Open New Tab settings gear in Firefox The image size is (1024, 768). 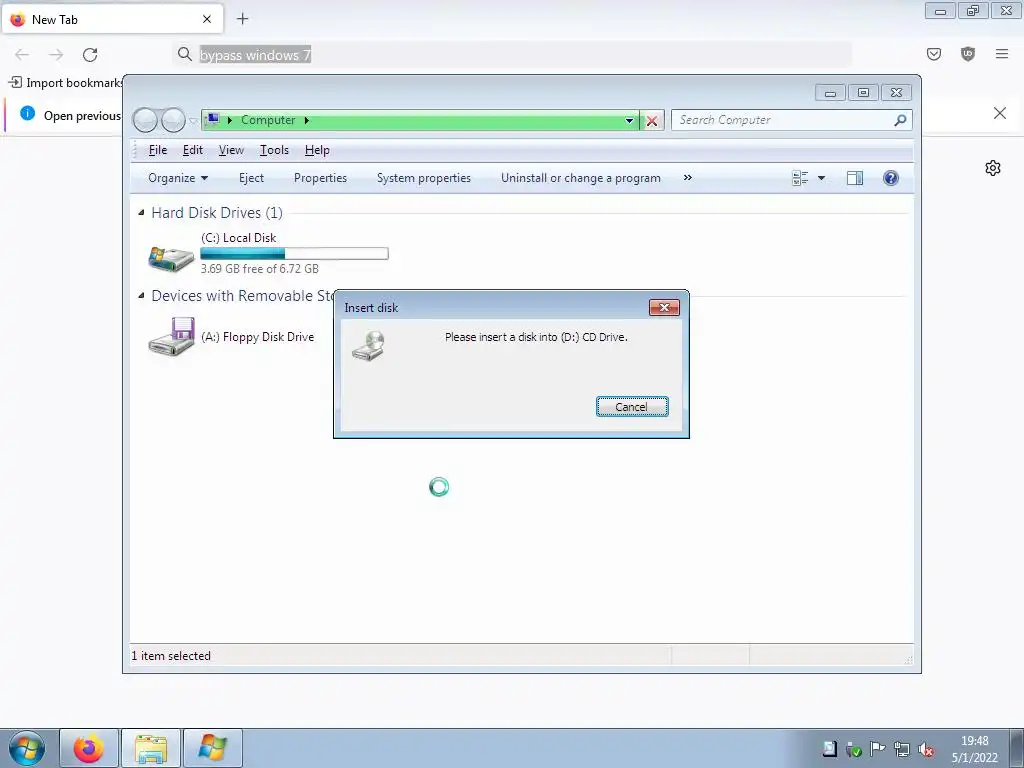[x=993, y=168]
